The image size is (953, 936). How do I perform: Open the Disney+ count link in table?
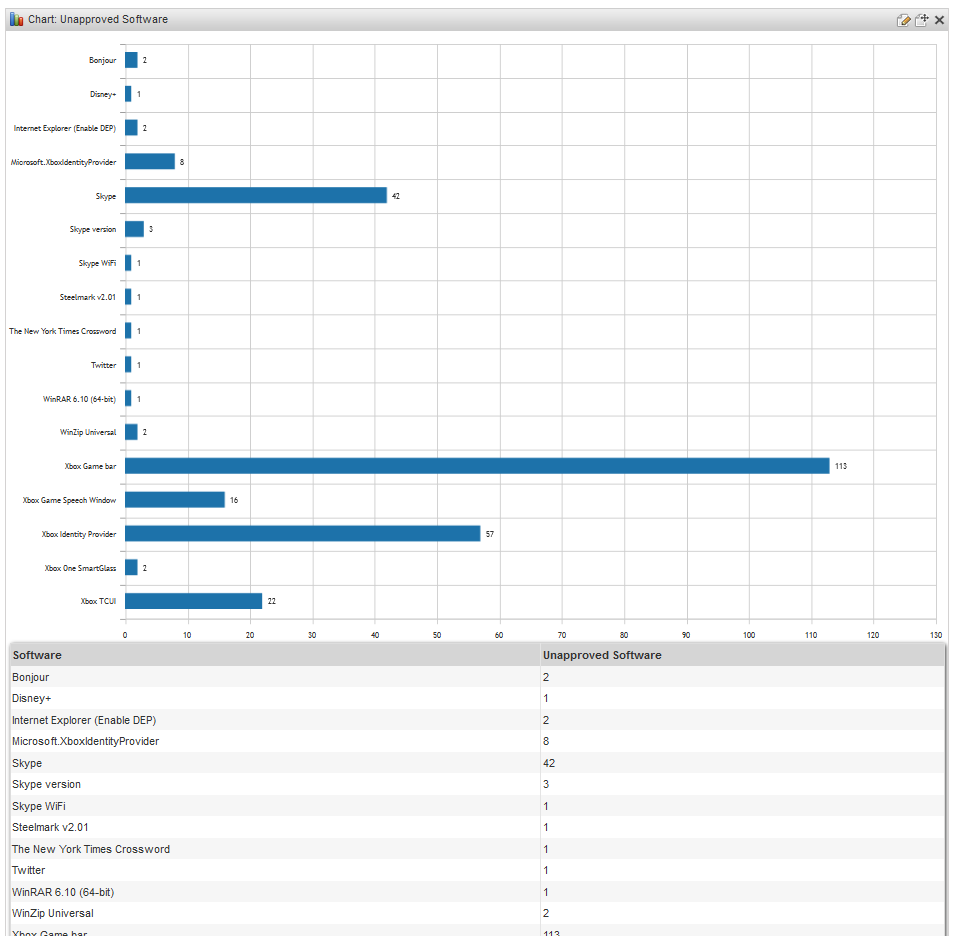tap(546, 699)
